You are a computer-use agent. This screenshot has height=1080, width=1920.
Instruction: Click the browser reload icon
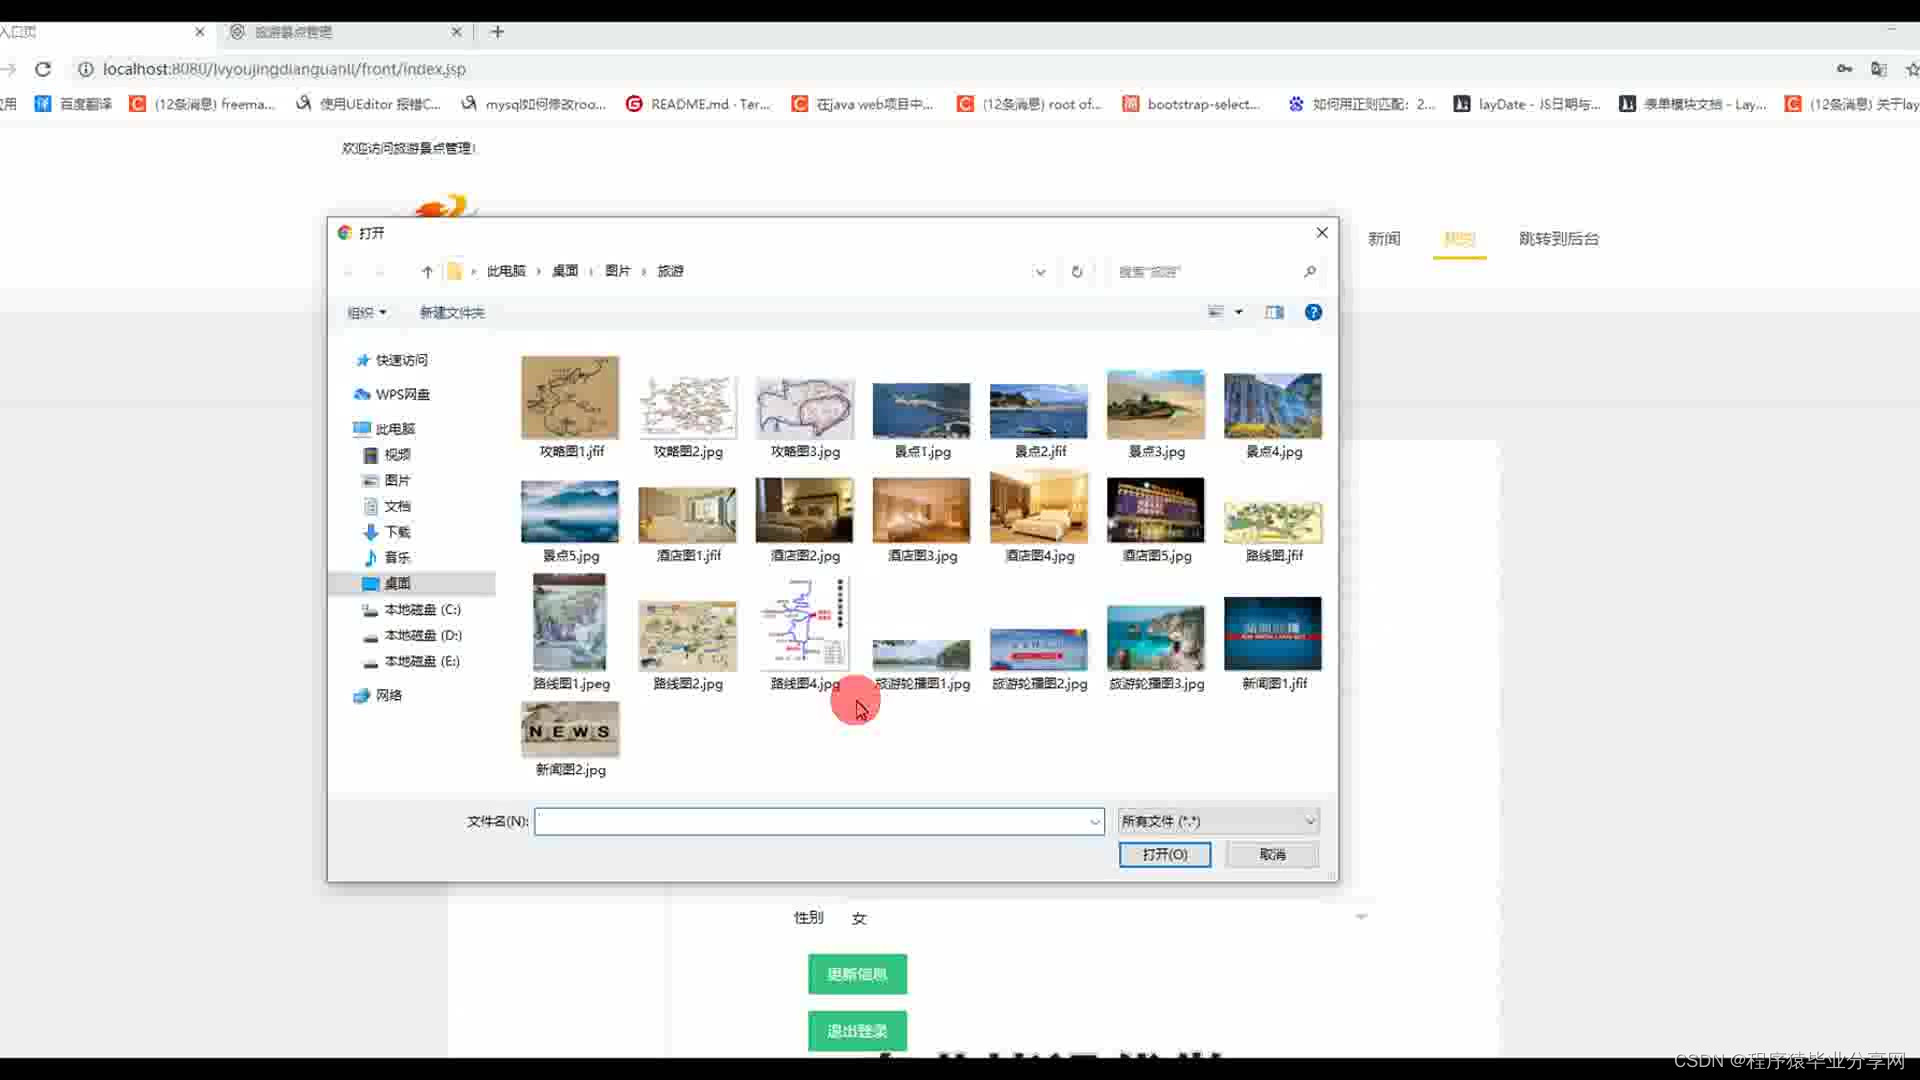coord(43,69)
